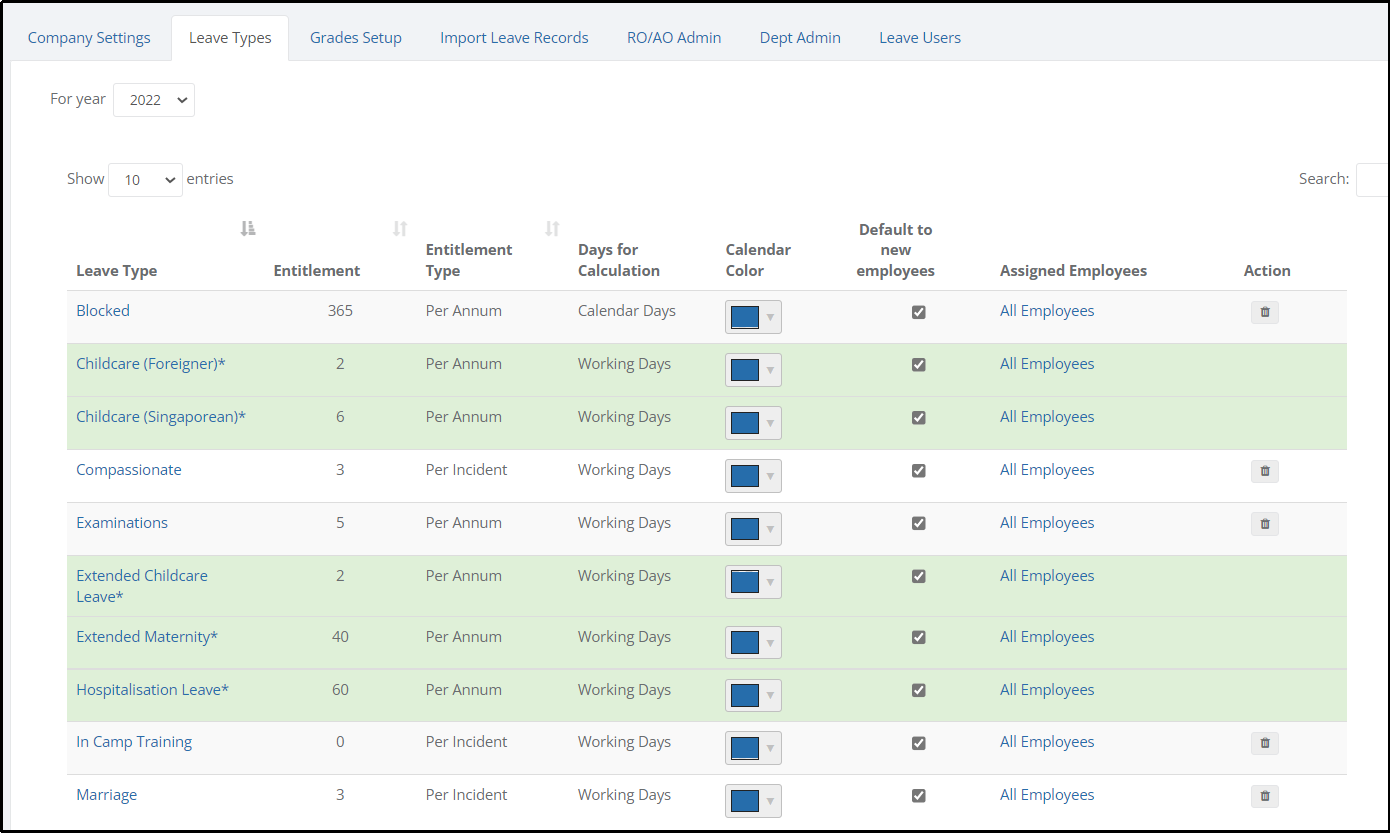
Task: Toggle default checkbox for Extended Childcare Leave
Action: coord(918,577)
